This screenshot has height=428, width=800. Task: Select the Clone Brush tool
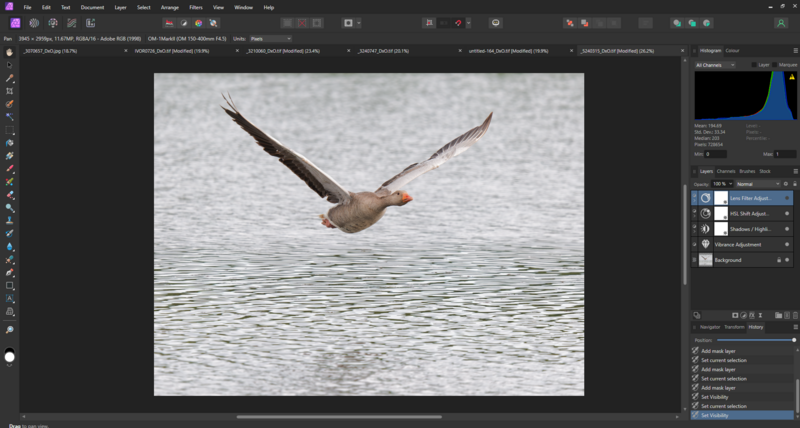pyautogui.click(x=9, y=221)
